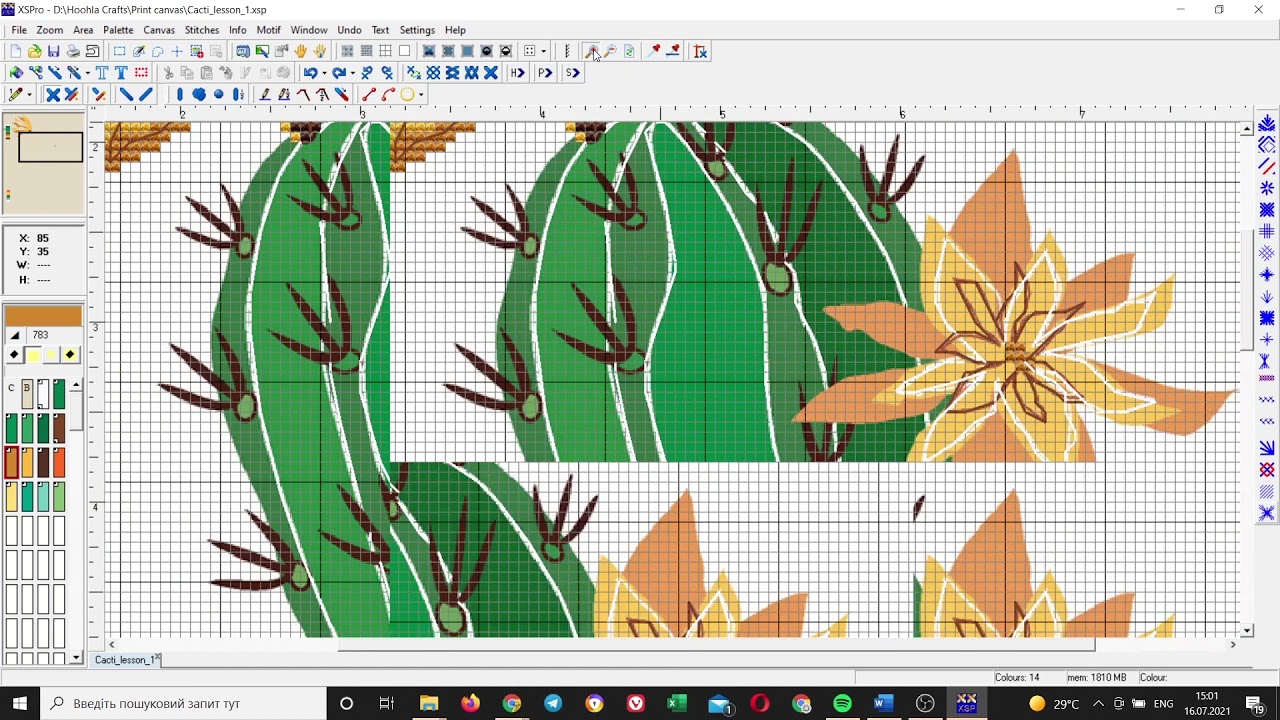Select the red curved arc tool
1280x720 pixels.
pyautogui.click(x=388, y=94)
